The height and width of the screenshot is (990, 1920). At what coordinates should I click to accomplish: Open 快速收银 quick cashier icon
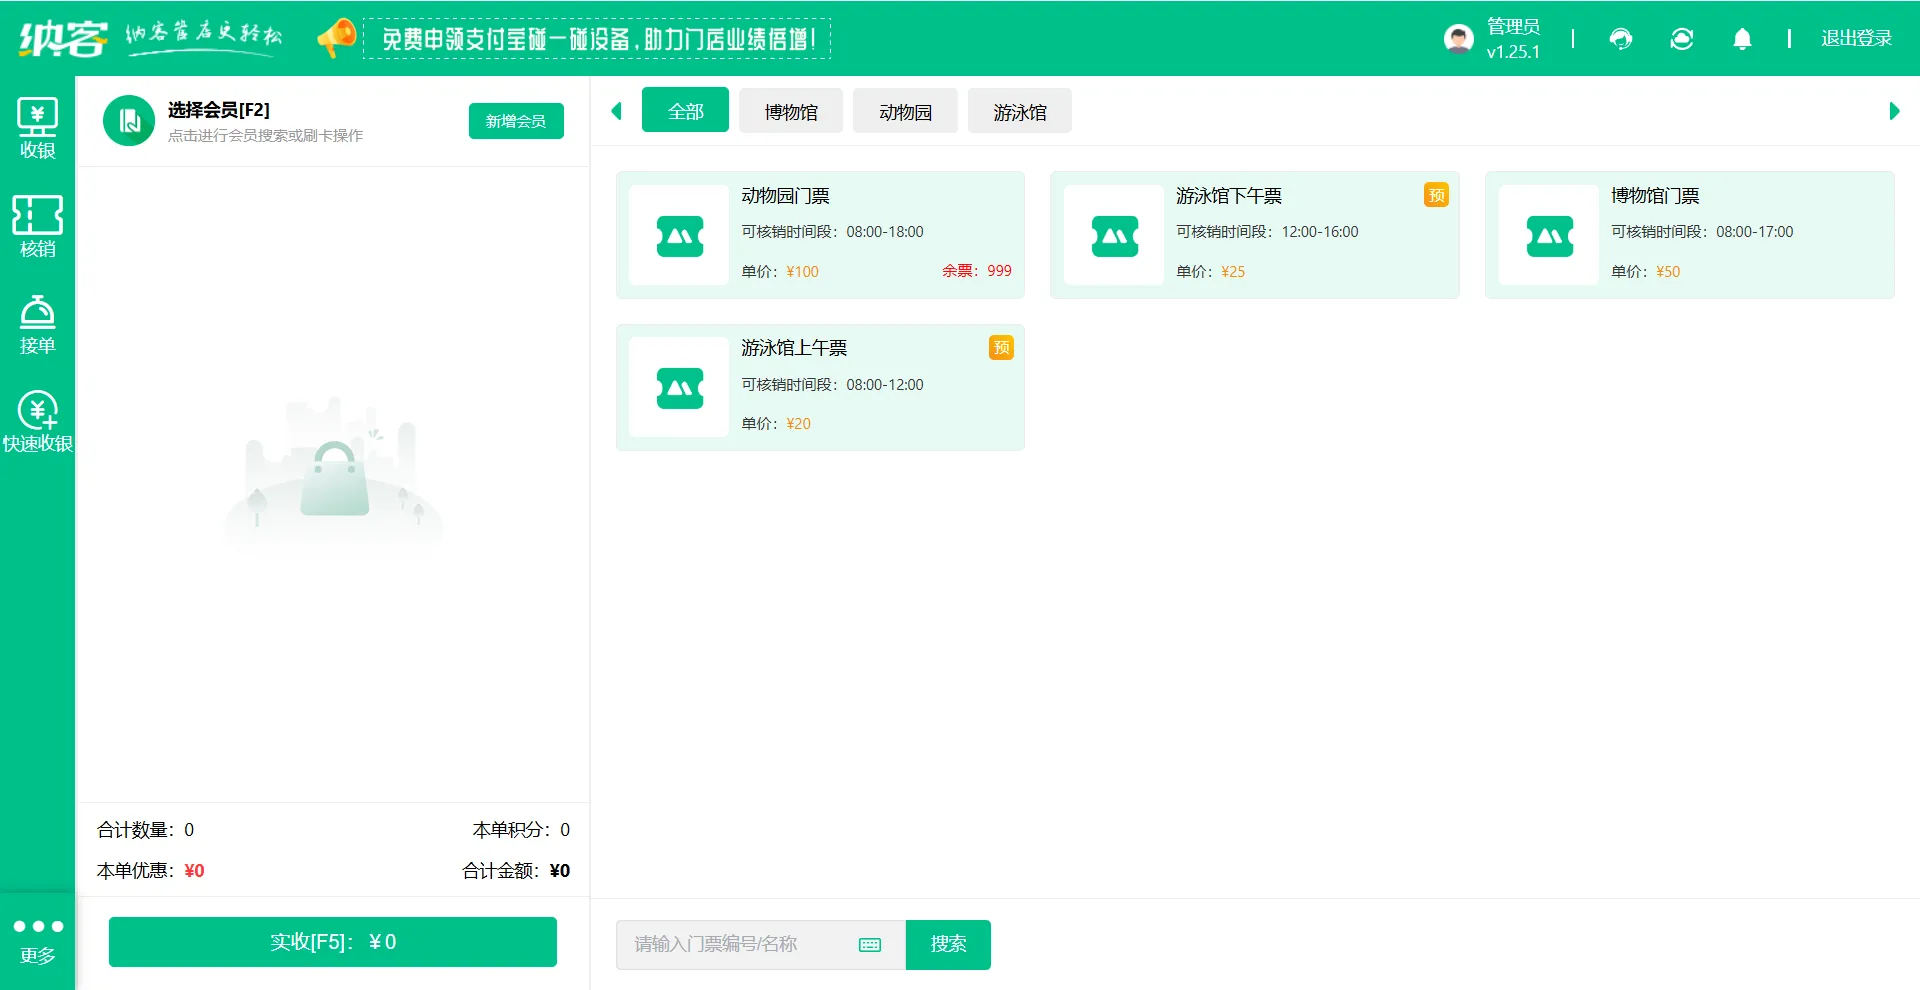coord(37,422)
